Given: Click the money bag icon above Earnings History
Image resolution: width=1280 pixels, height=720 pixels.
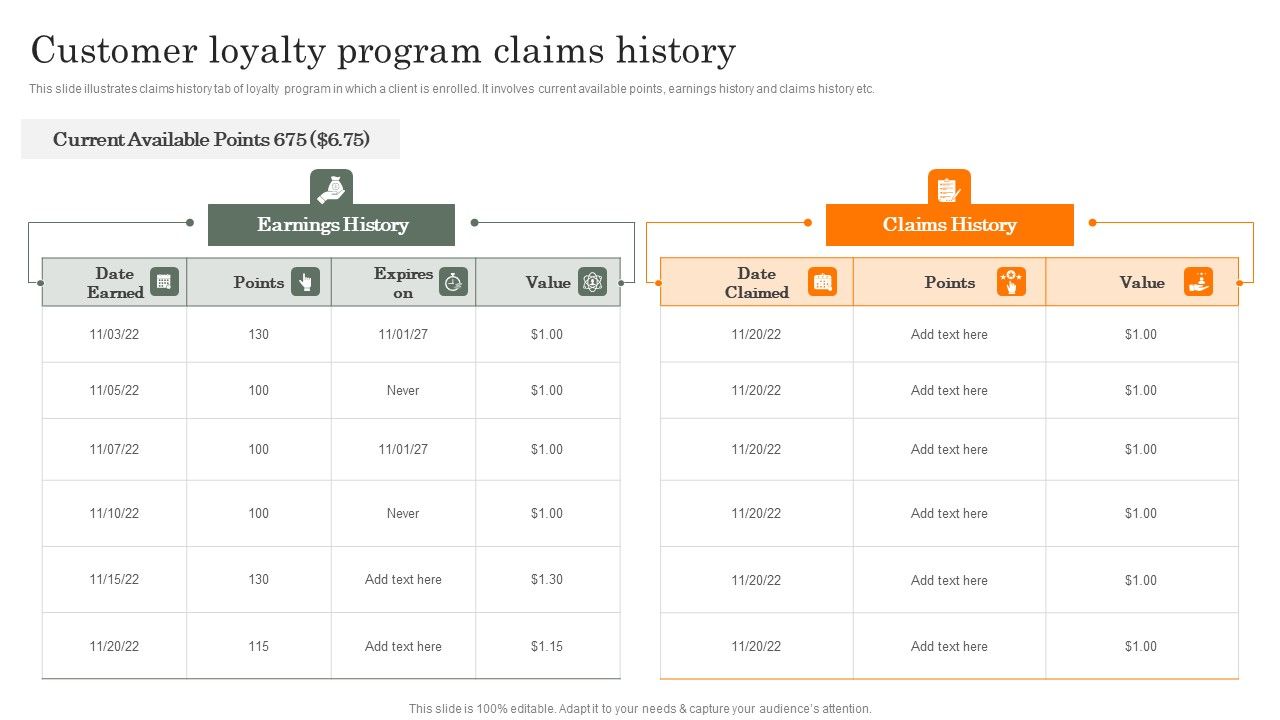Looking at the screenshot, I should point(331,187).
